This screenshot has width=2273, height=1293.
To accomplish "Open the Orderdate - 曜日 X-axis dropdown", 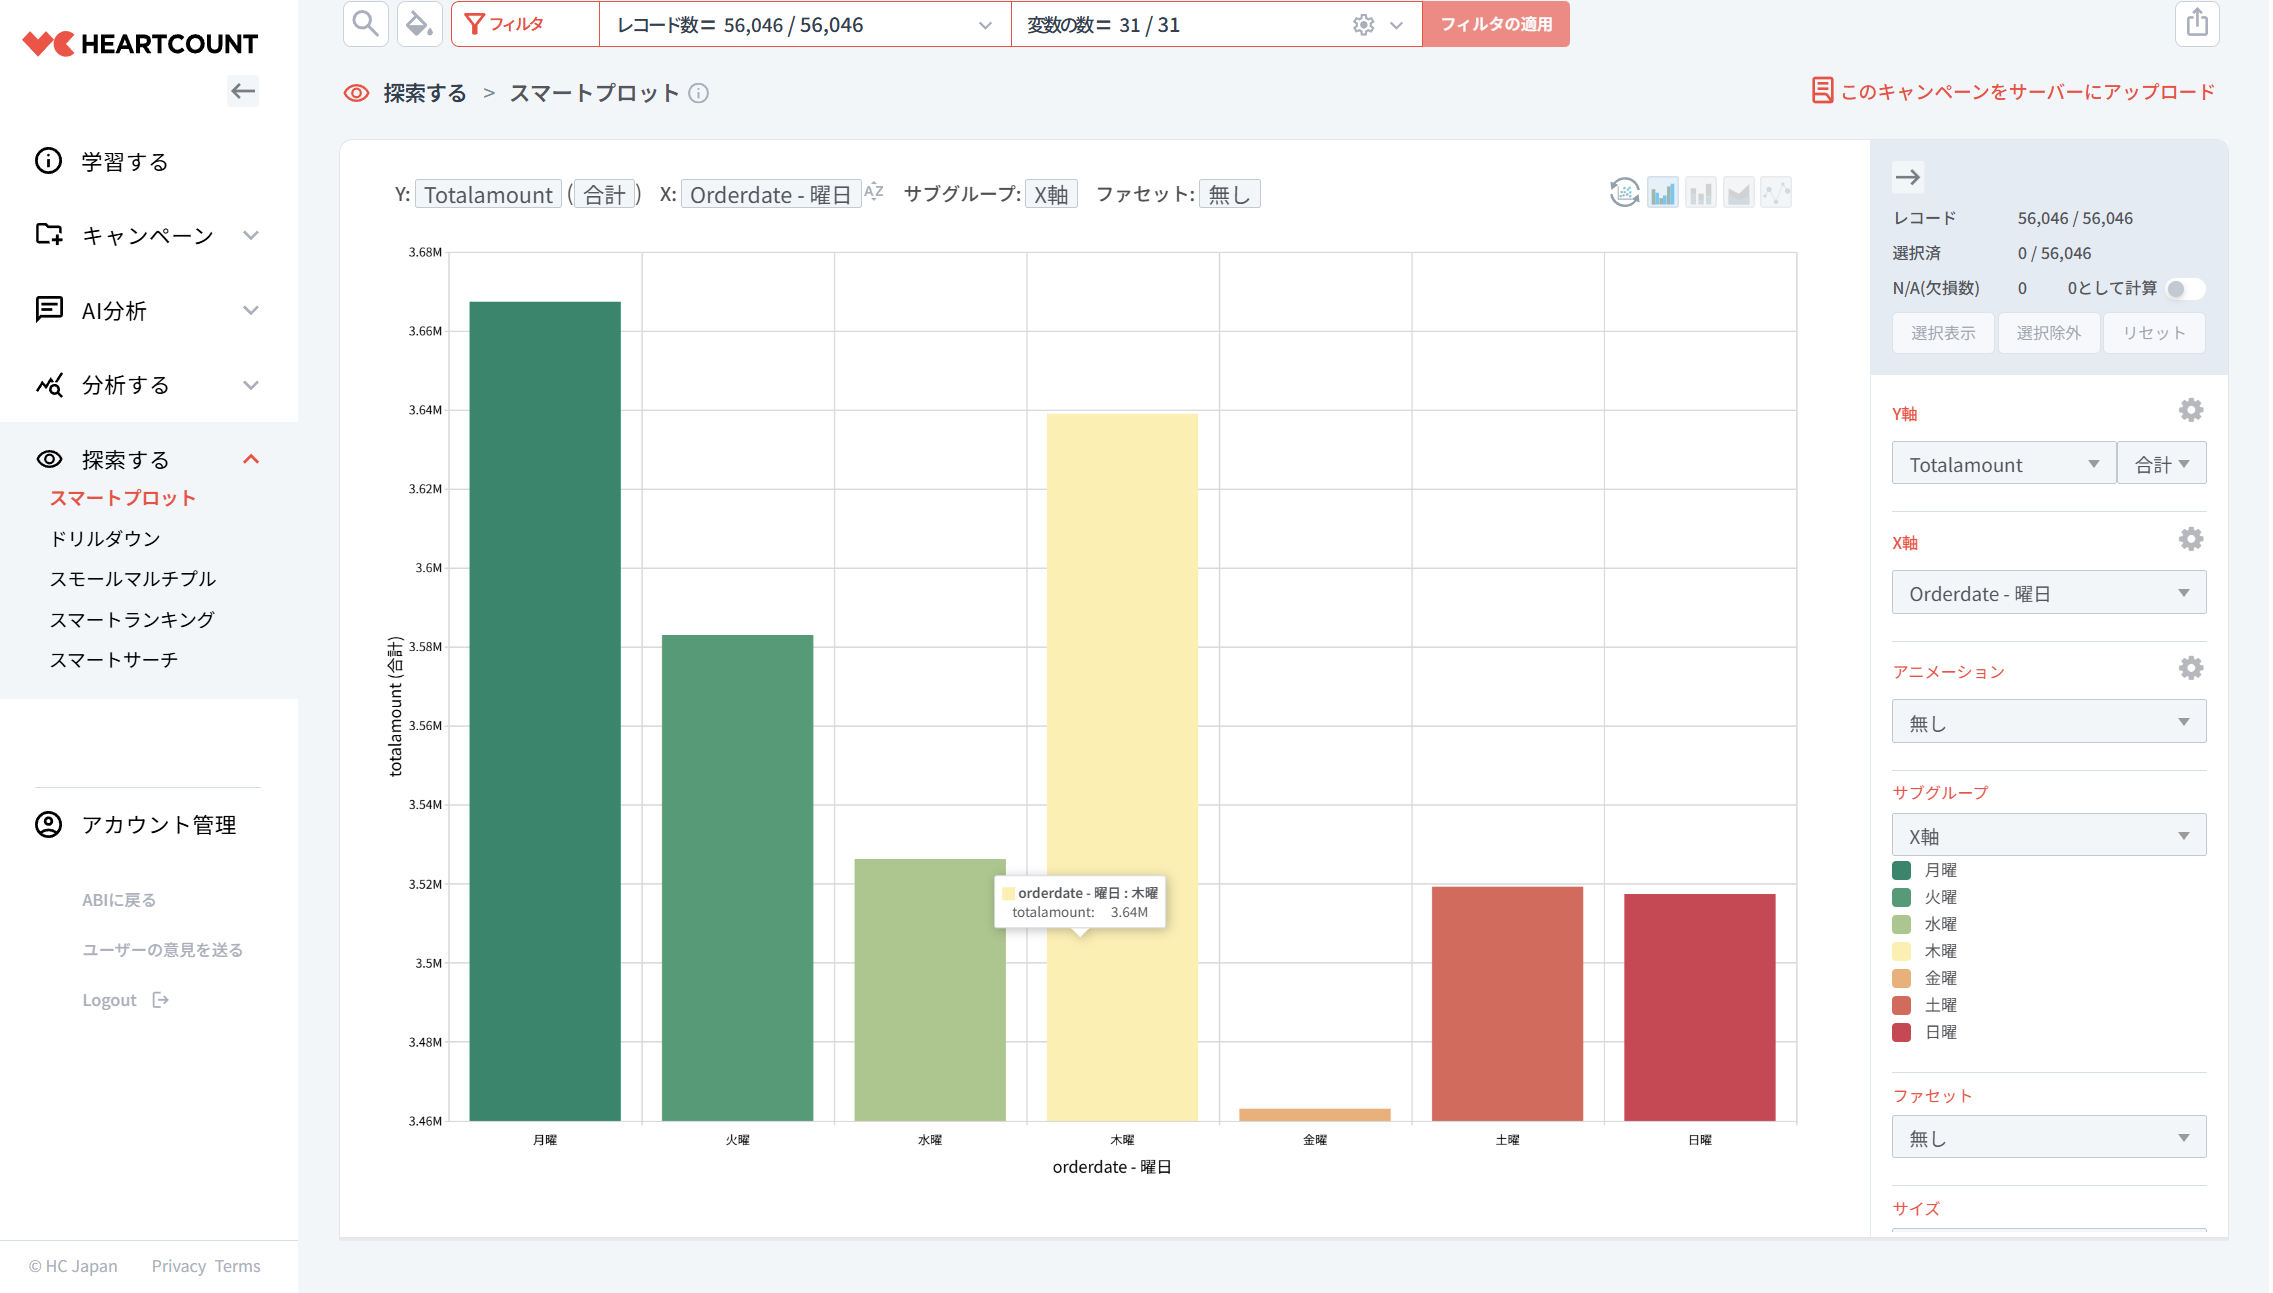I will (2049, 593).
